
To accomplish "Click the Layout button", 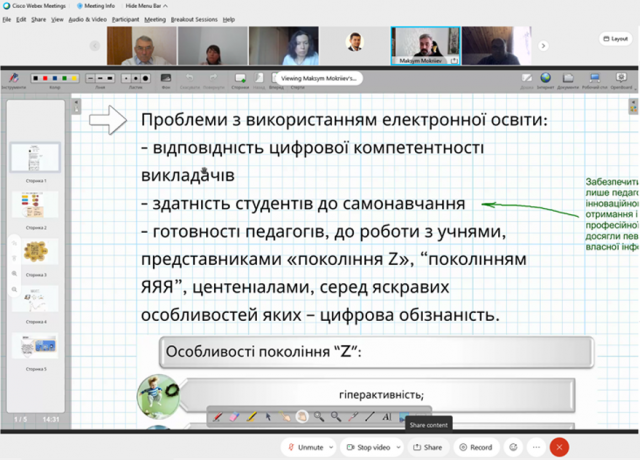I will pos(616,39).
